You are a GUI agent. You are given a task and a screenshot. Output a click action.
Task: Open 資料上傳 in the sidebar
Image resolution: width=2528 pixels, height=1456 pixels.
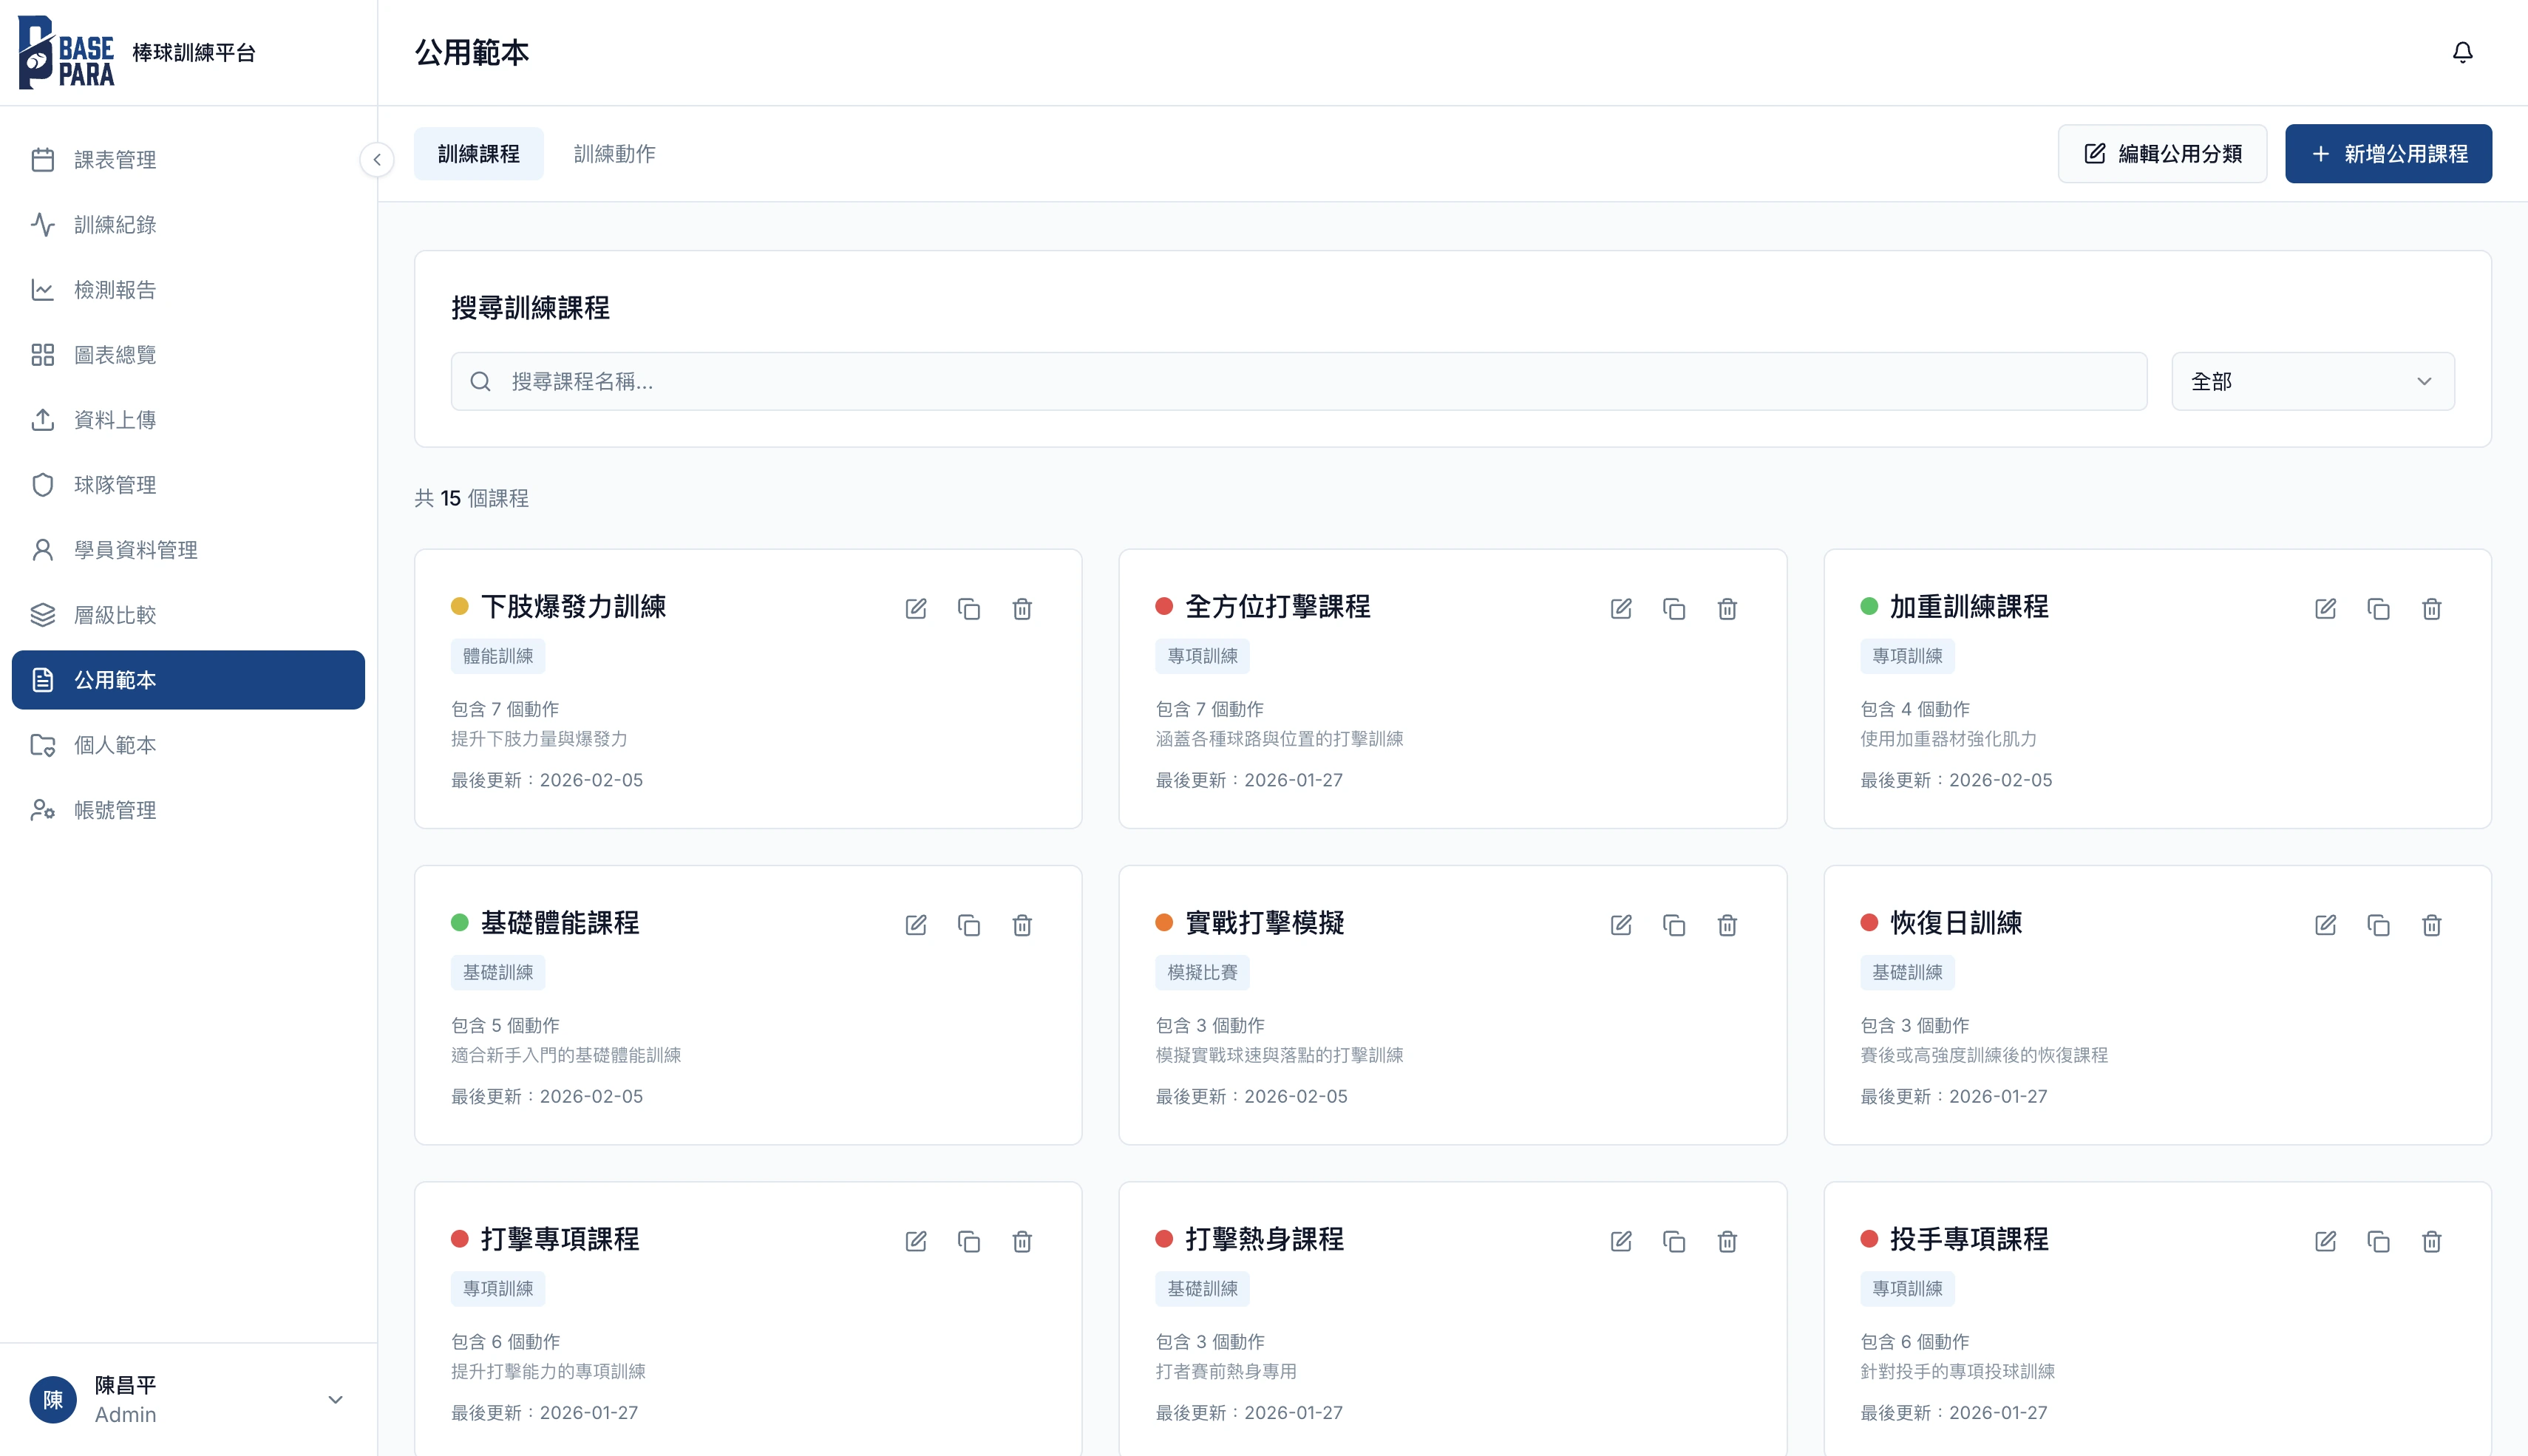click(x=188, y=420)
